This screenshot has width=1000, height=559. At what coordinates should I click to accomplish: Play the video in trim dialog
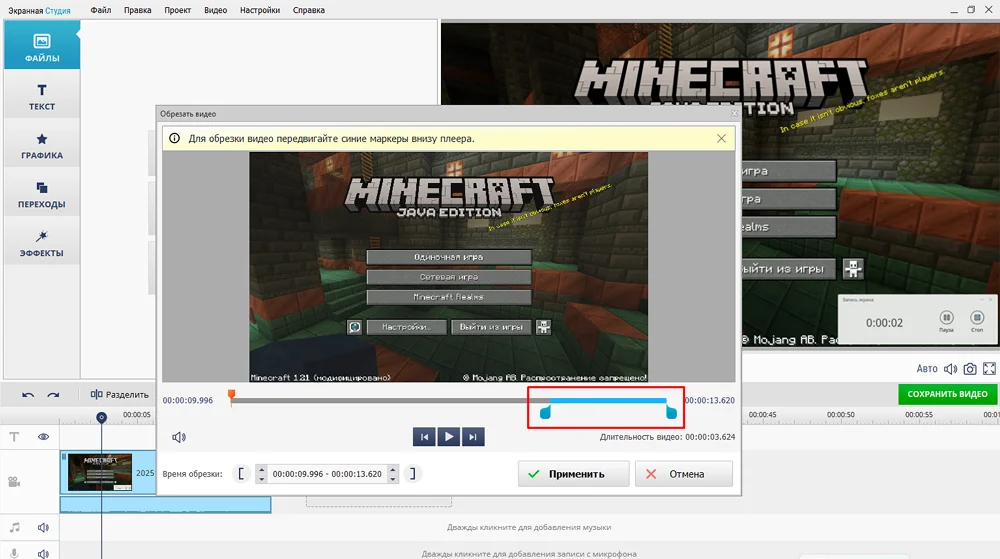449,436
